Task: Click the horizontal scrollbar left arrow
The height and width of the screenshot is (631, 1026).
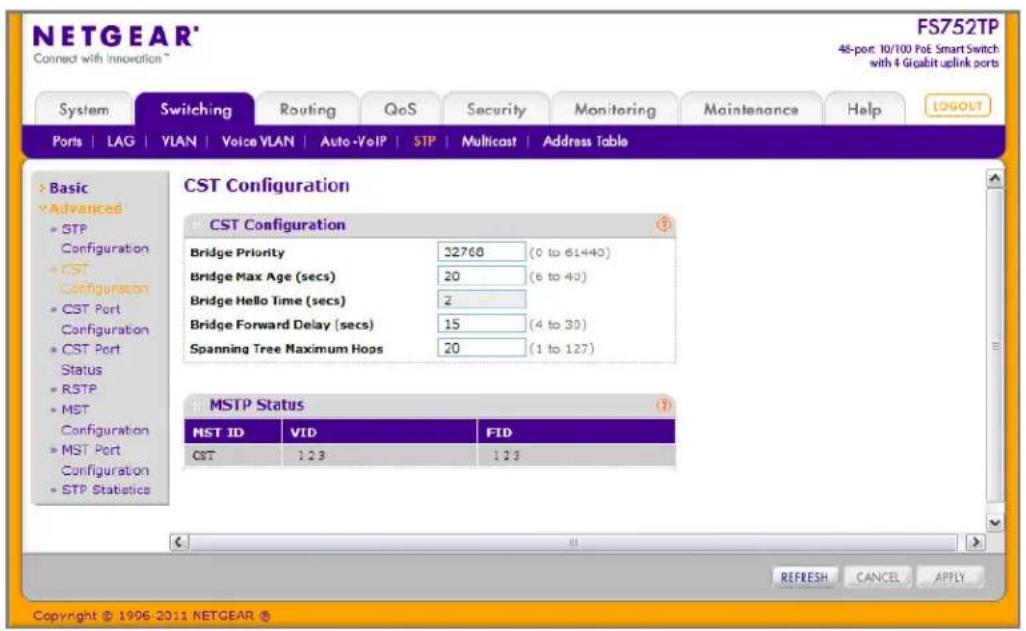Action: click(179, 542)
